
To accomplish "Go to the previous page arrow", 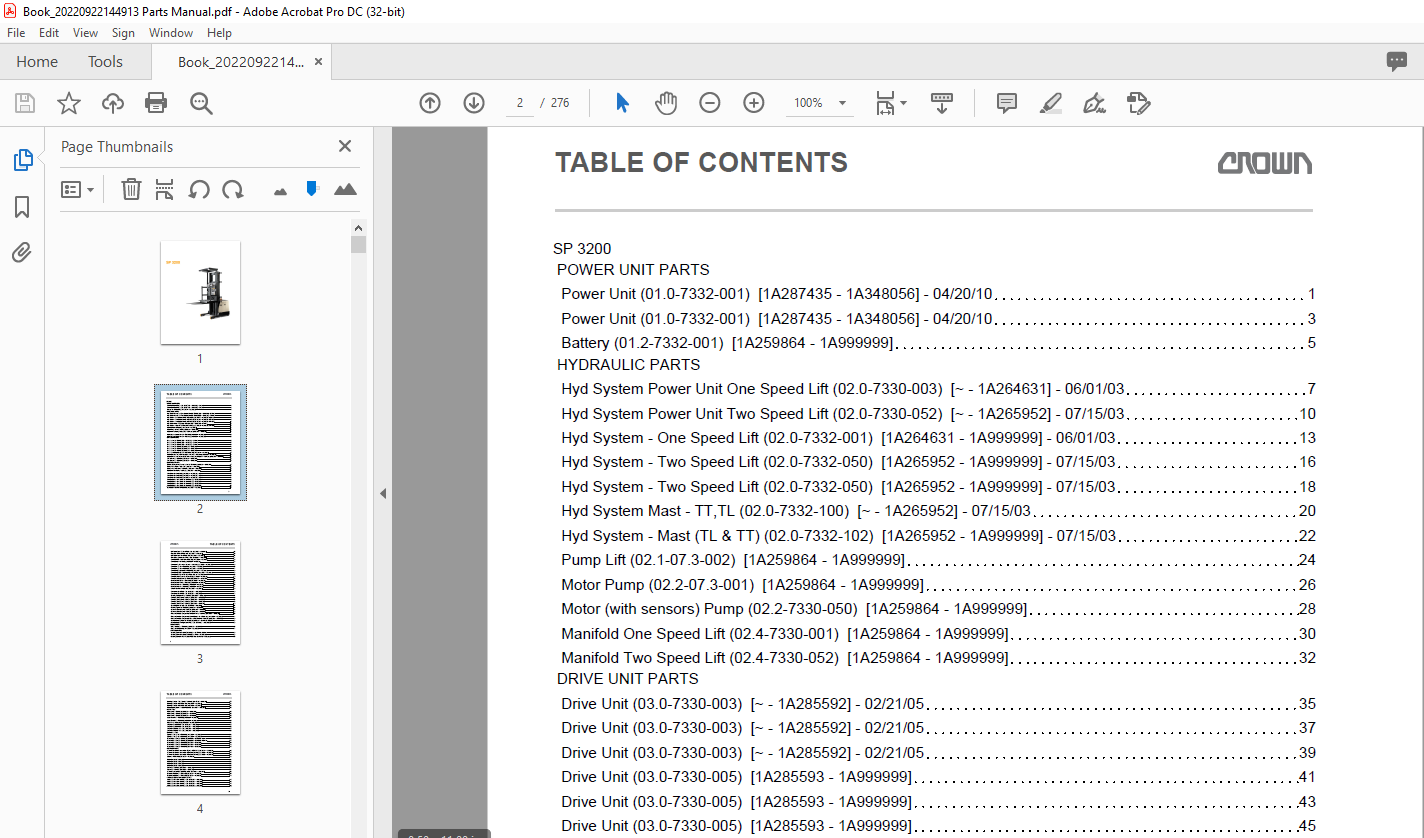I will [430, 103].
